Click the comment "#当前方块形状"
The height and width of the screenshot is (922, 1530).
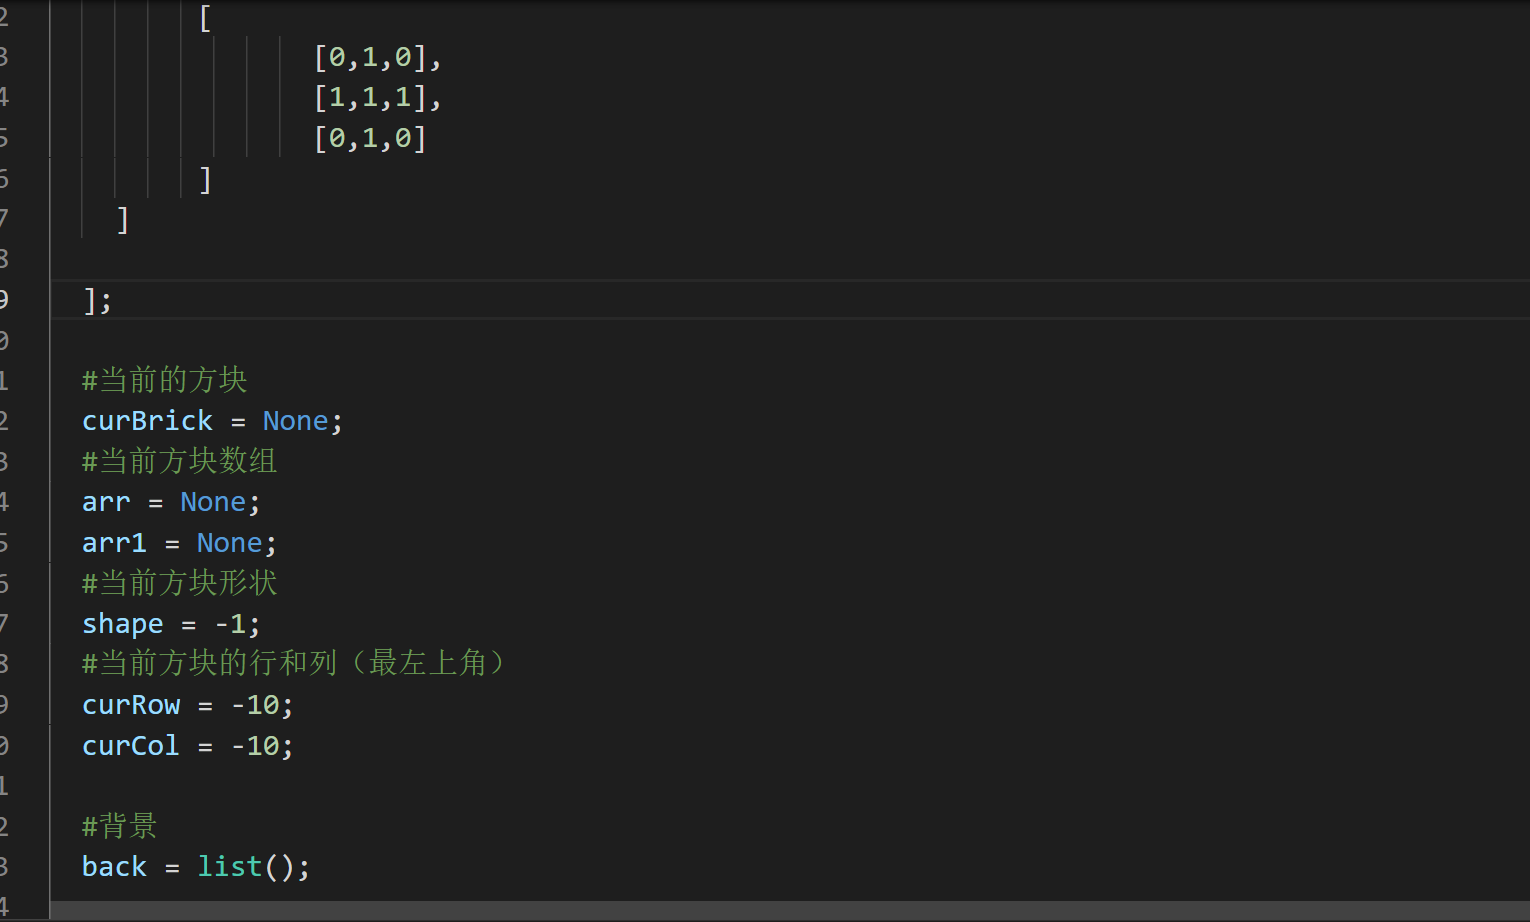(x=180, y=583)
